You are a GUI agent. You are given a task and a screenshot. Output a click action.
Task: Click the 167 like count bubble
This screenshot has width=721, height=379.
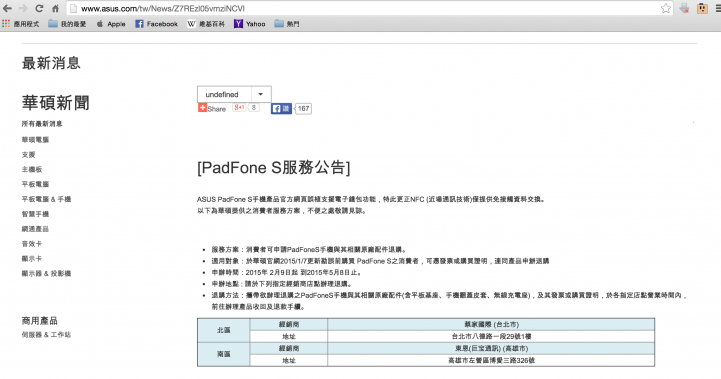(x=303, y=109)
